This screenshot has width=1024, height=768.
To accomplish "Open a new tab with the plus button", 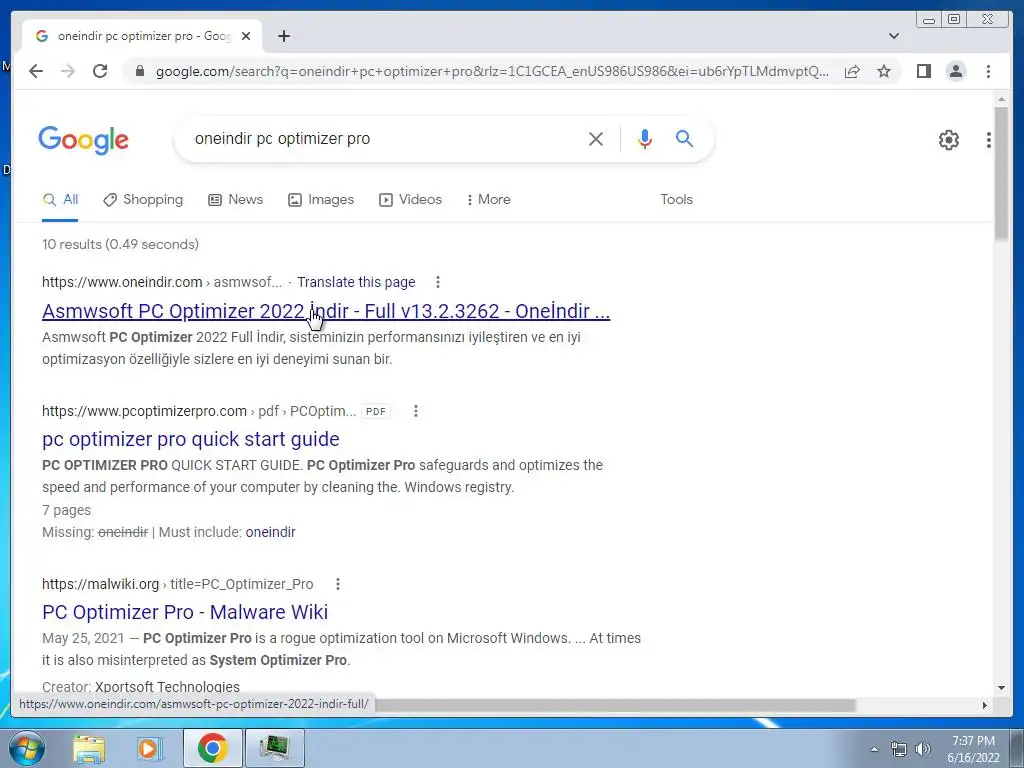I will (x=283, y=36).
